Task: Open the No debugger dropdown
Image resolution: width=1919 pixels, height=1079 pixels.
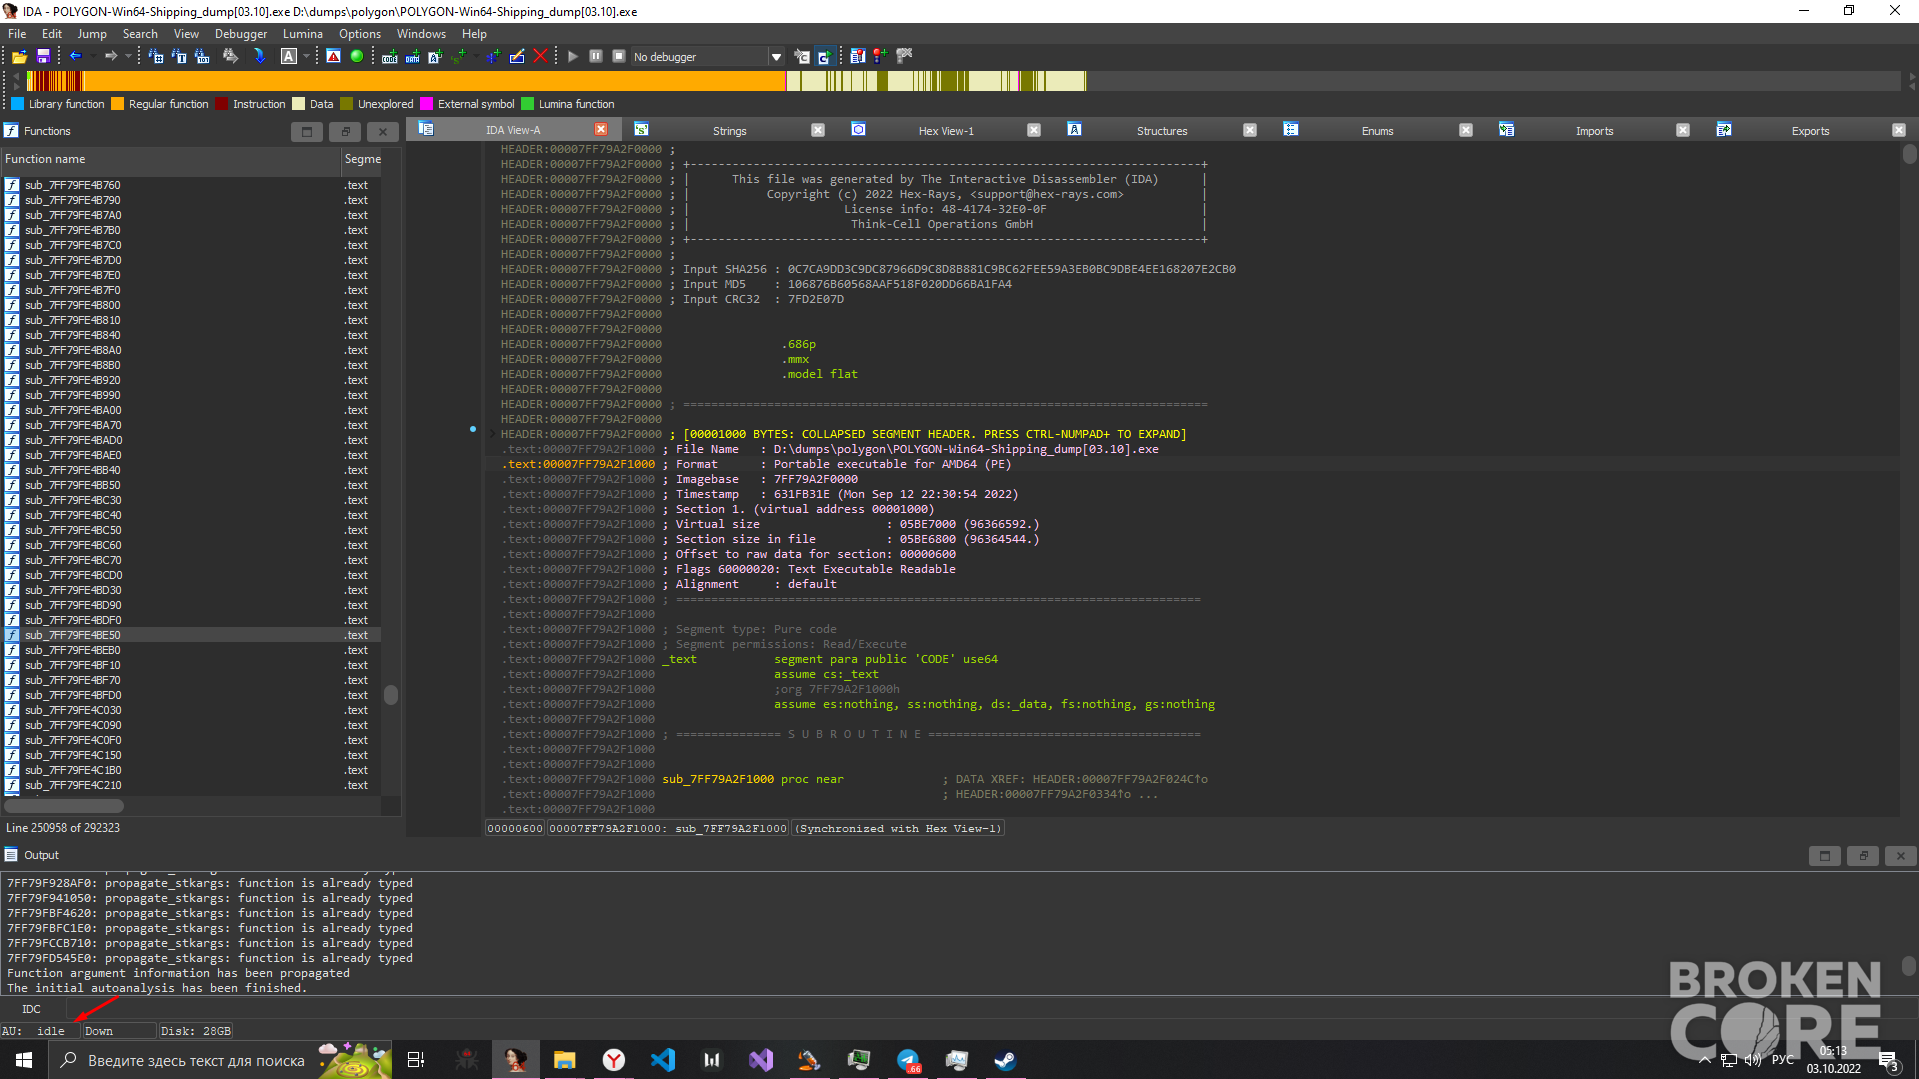Action: [x=776, y=57]
